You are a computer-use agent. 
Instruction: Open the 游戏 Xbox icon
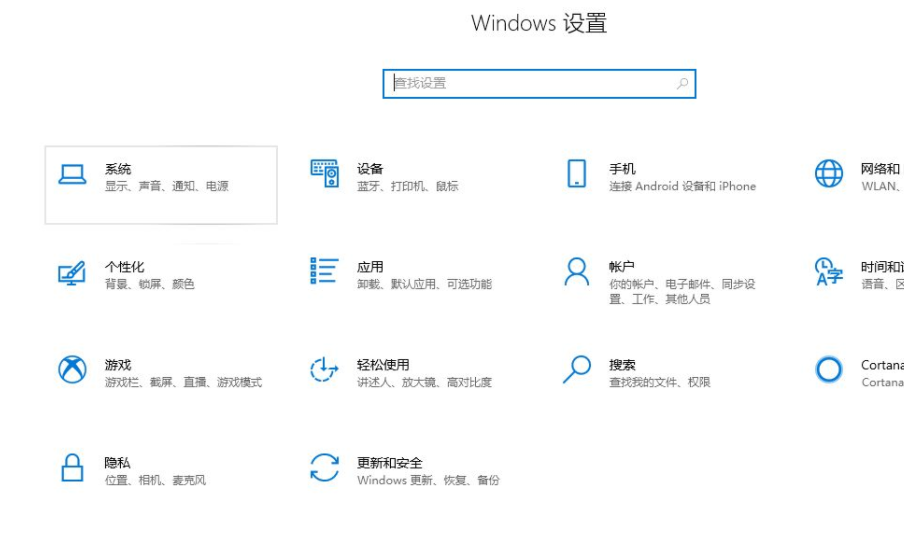[72, 369]
